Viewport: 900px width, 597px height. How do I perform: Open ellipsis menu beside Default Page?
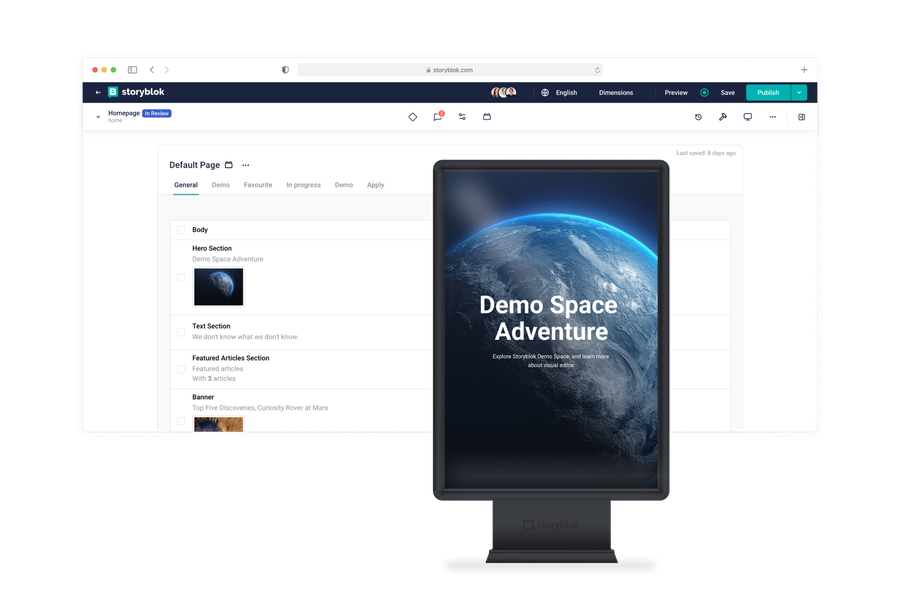coord(246,165)
